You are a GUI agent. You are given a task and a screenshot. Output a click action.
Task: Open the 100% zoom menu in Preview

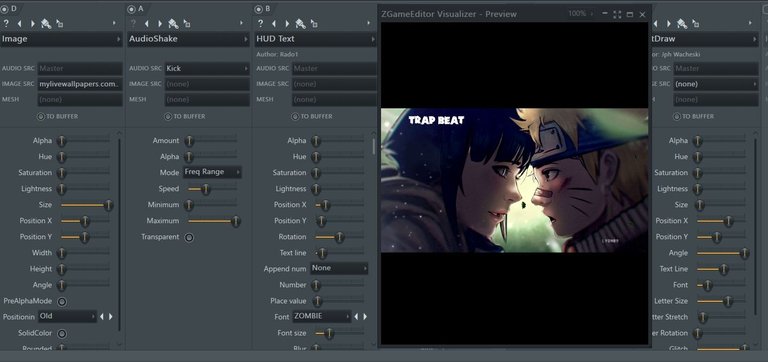click(x=580, y=14)
